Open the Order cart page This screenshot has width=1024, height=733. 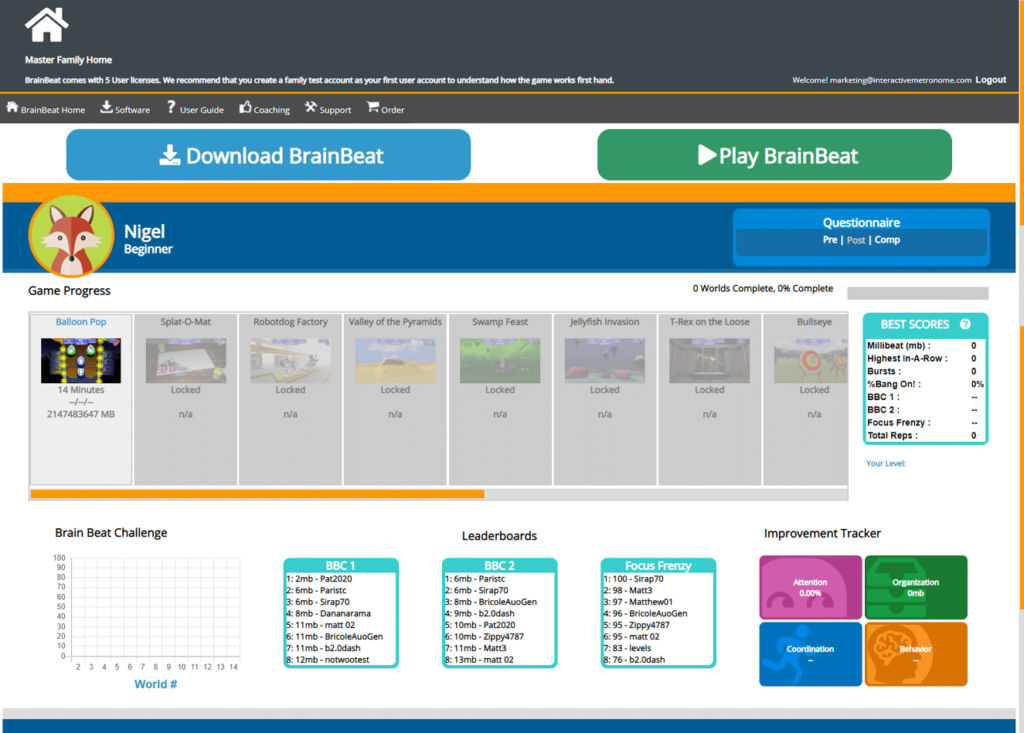click(x=386, y=109)
